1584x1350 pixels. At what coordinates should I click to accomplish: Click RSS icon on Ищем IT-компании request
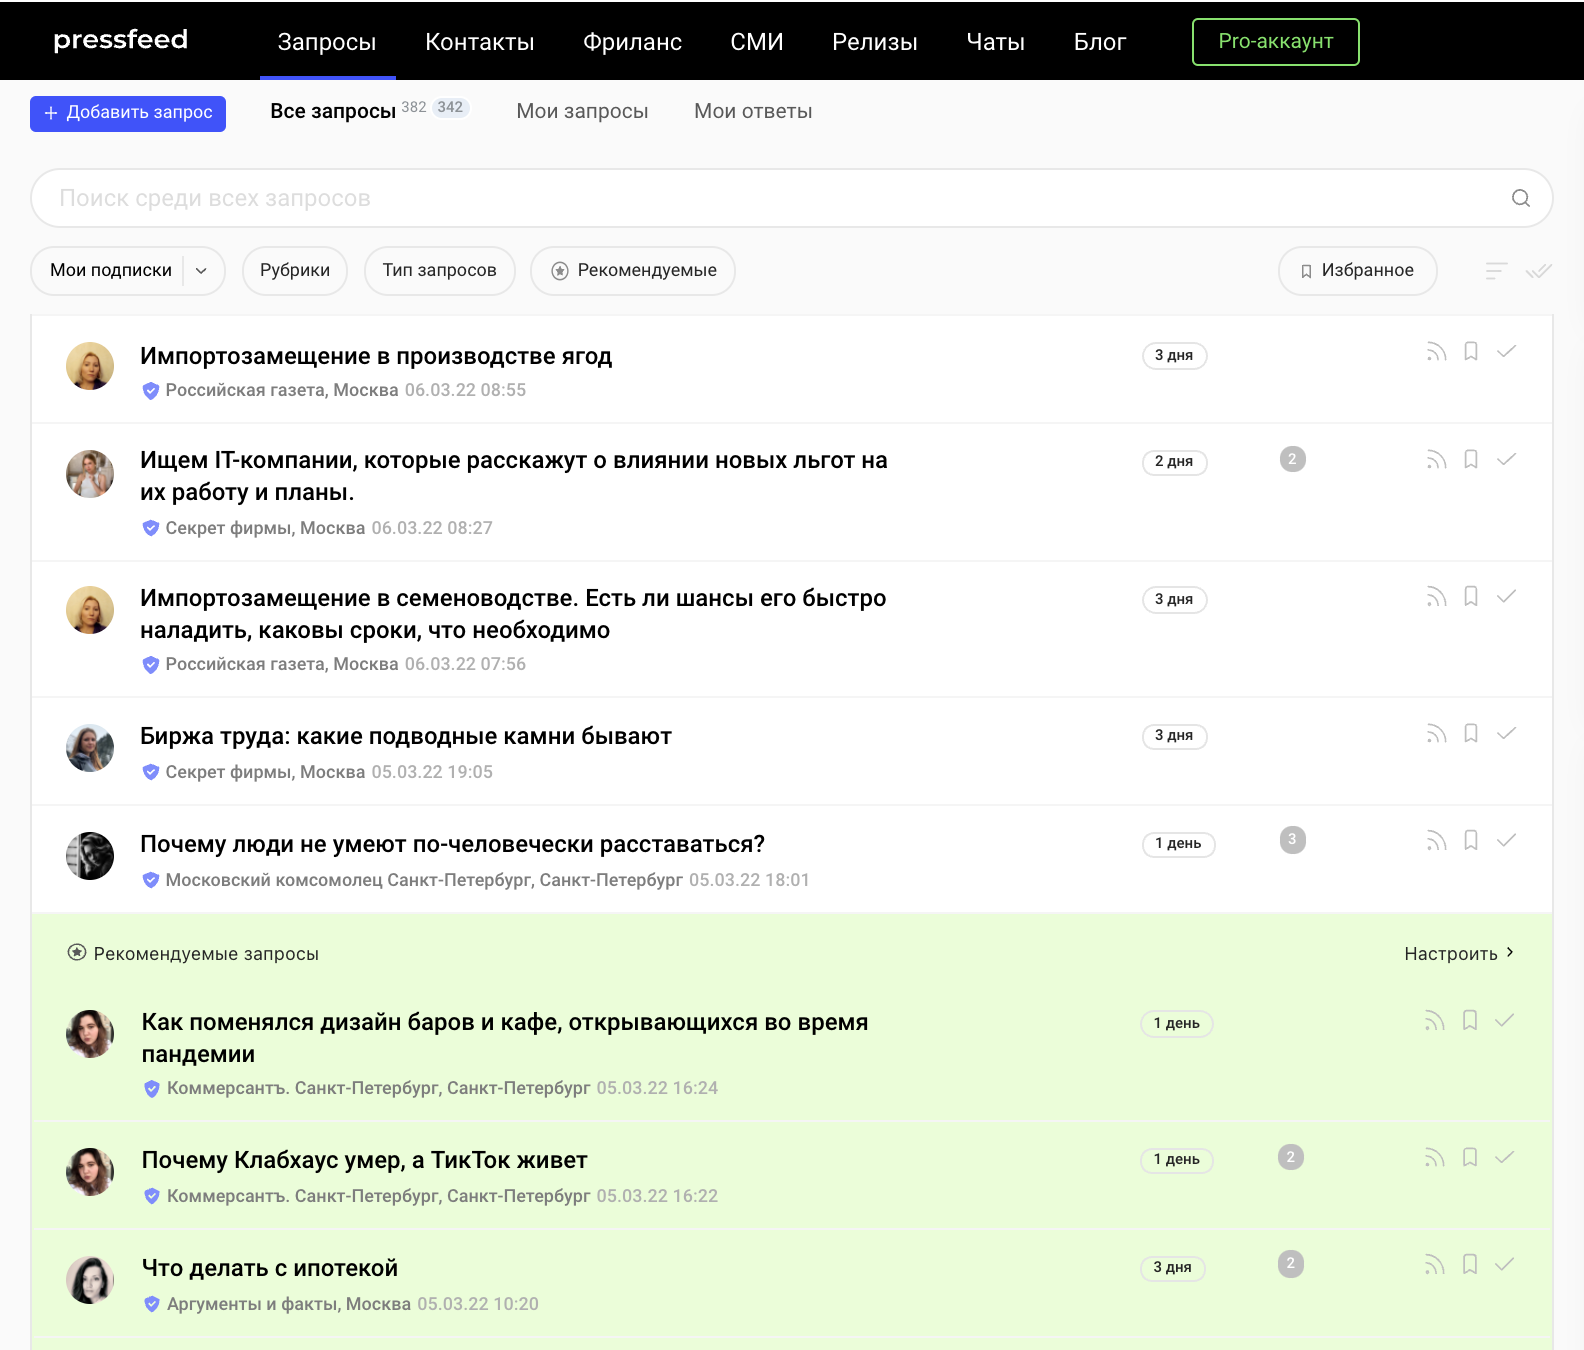coord(1436,460)
